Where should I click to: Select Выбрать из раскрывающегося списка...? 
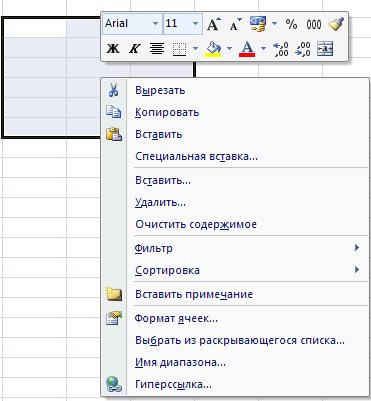tap(235, 340)
